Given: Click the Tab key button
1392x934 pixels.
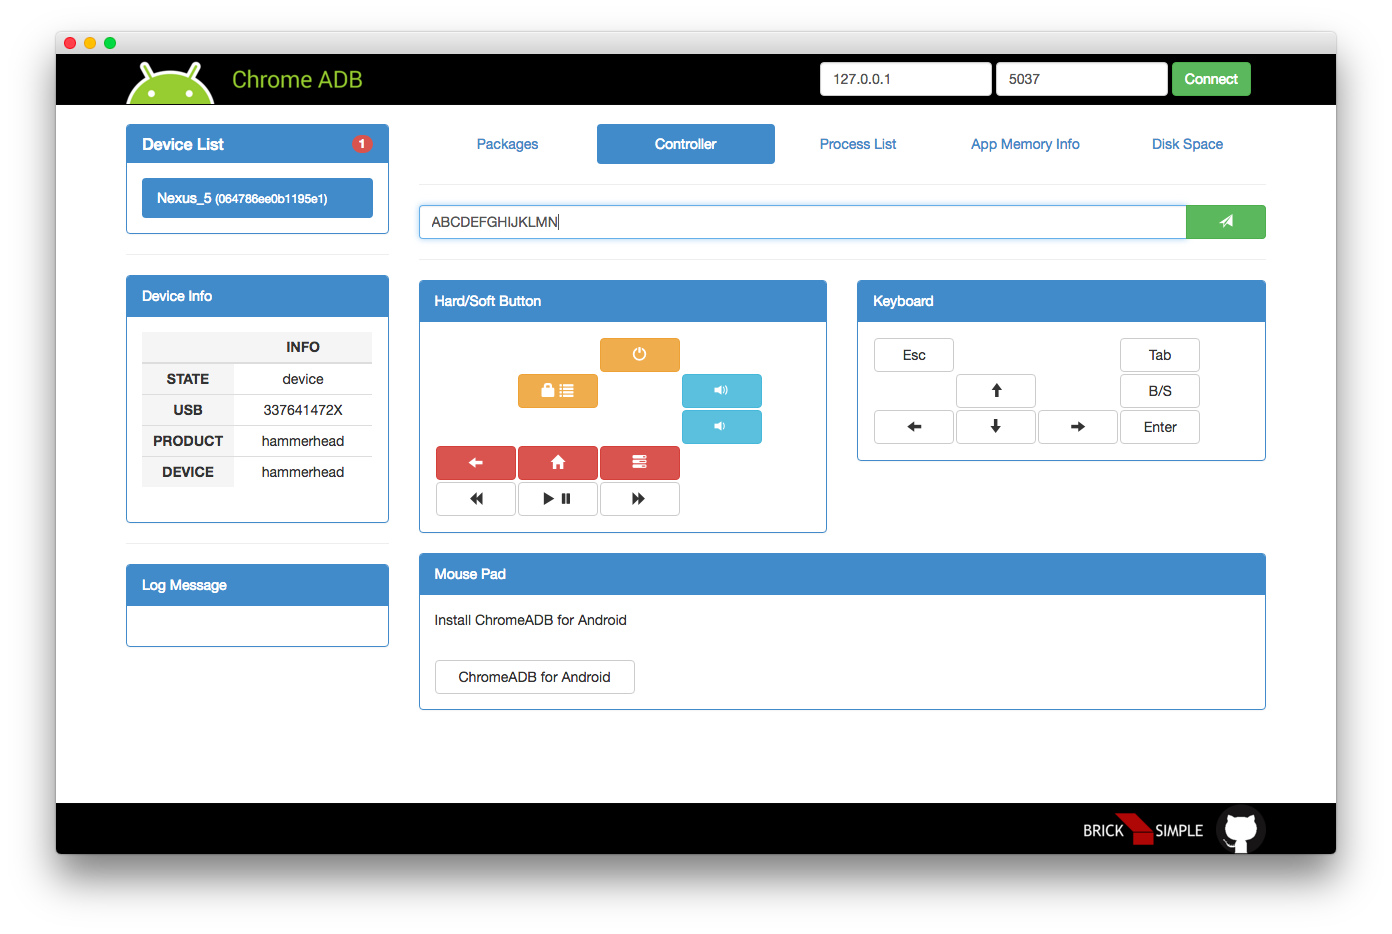Looking at the screenshot, I should click(1160, 355).
